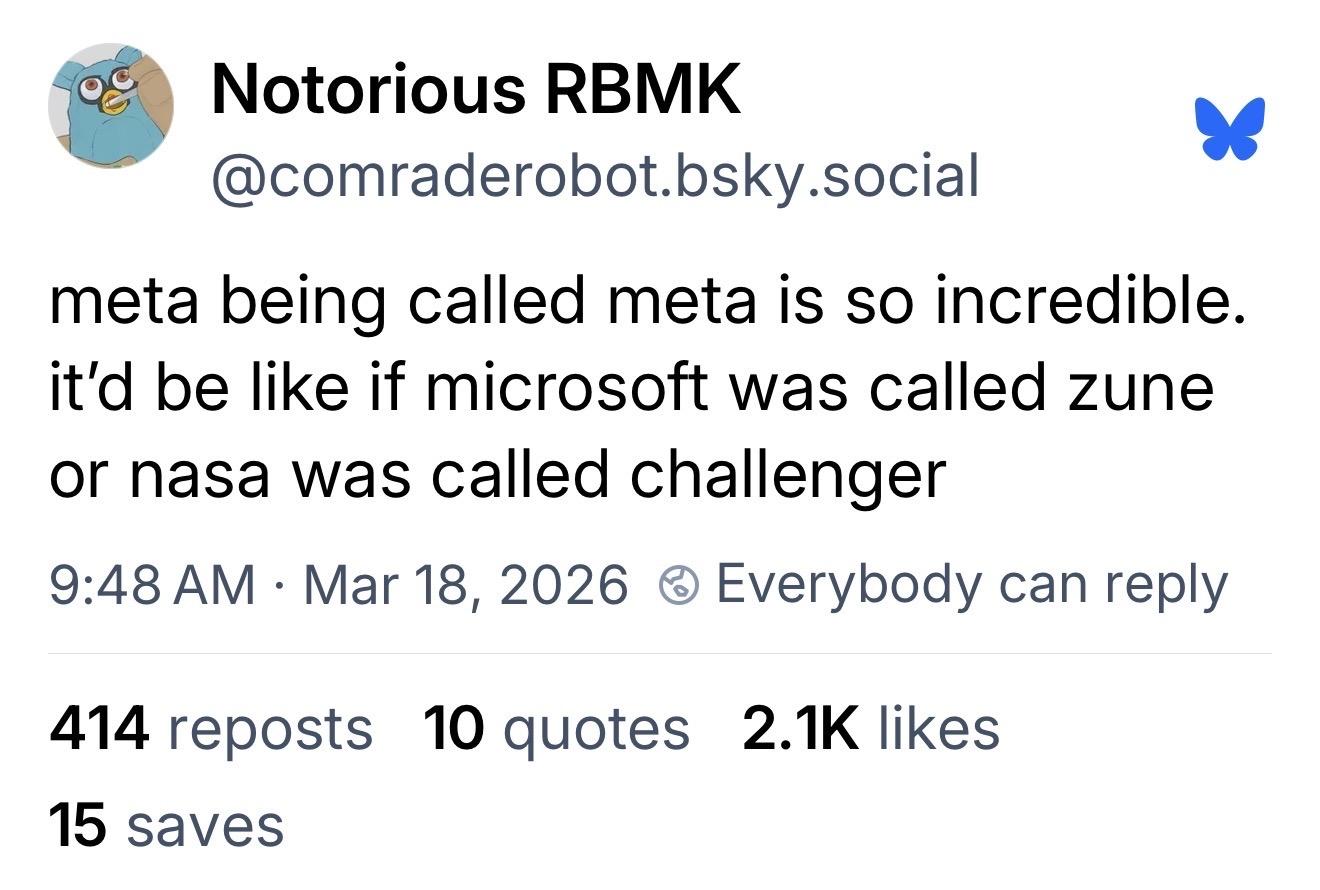
Task: Open the 10 quotes list
Action: [x=556, y=728]
